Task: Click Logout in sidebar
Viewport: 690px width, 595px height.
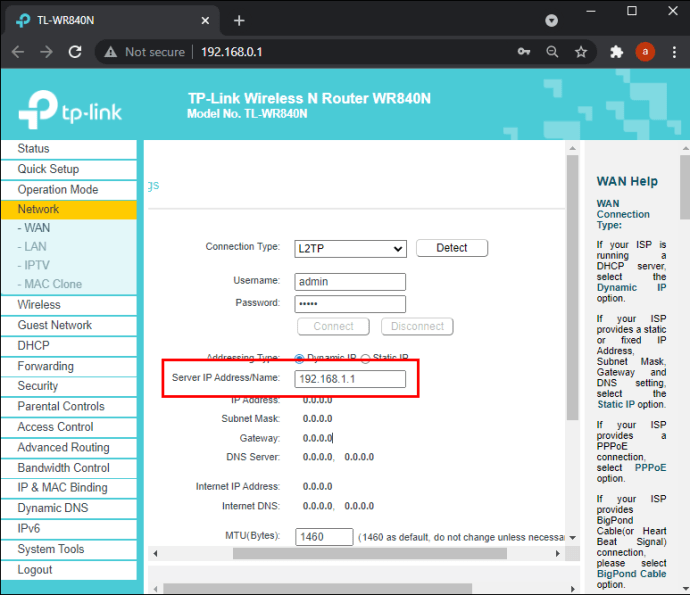Action: click(69, 570)
